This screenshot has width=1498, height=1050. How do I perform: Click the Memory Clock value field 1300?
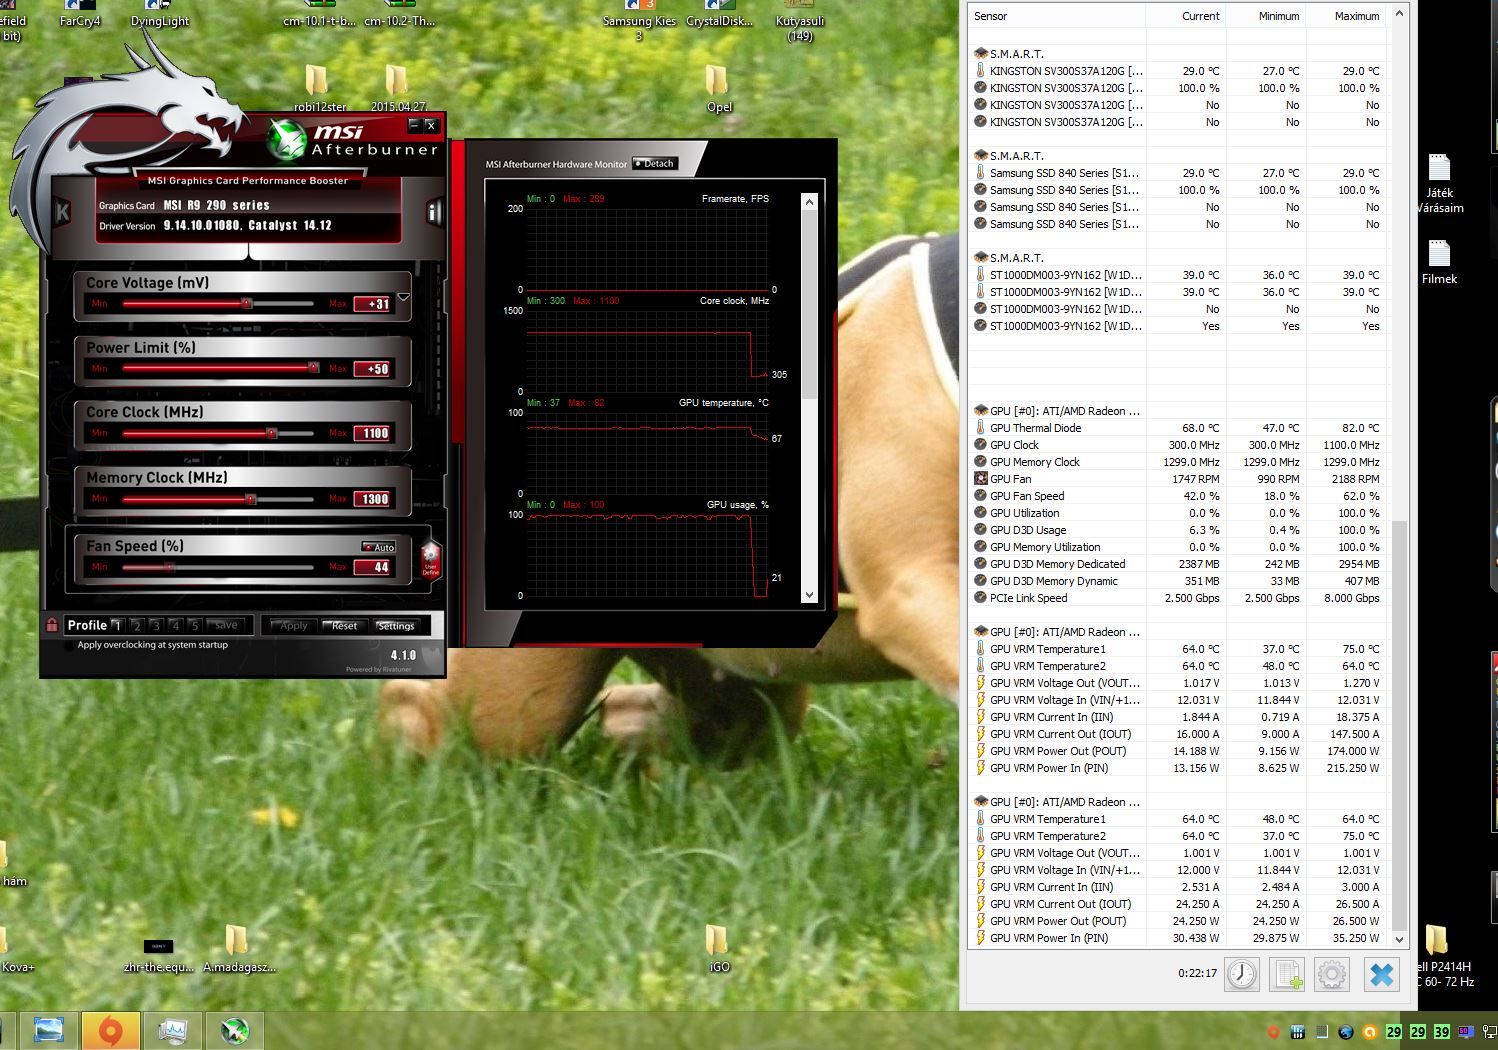374,499
